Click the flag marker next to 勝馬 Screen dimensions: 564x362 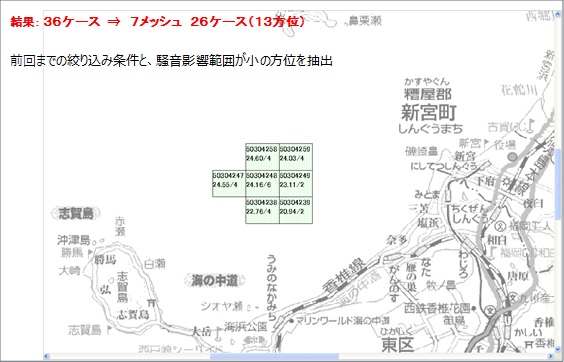coord(90,252)
